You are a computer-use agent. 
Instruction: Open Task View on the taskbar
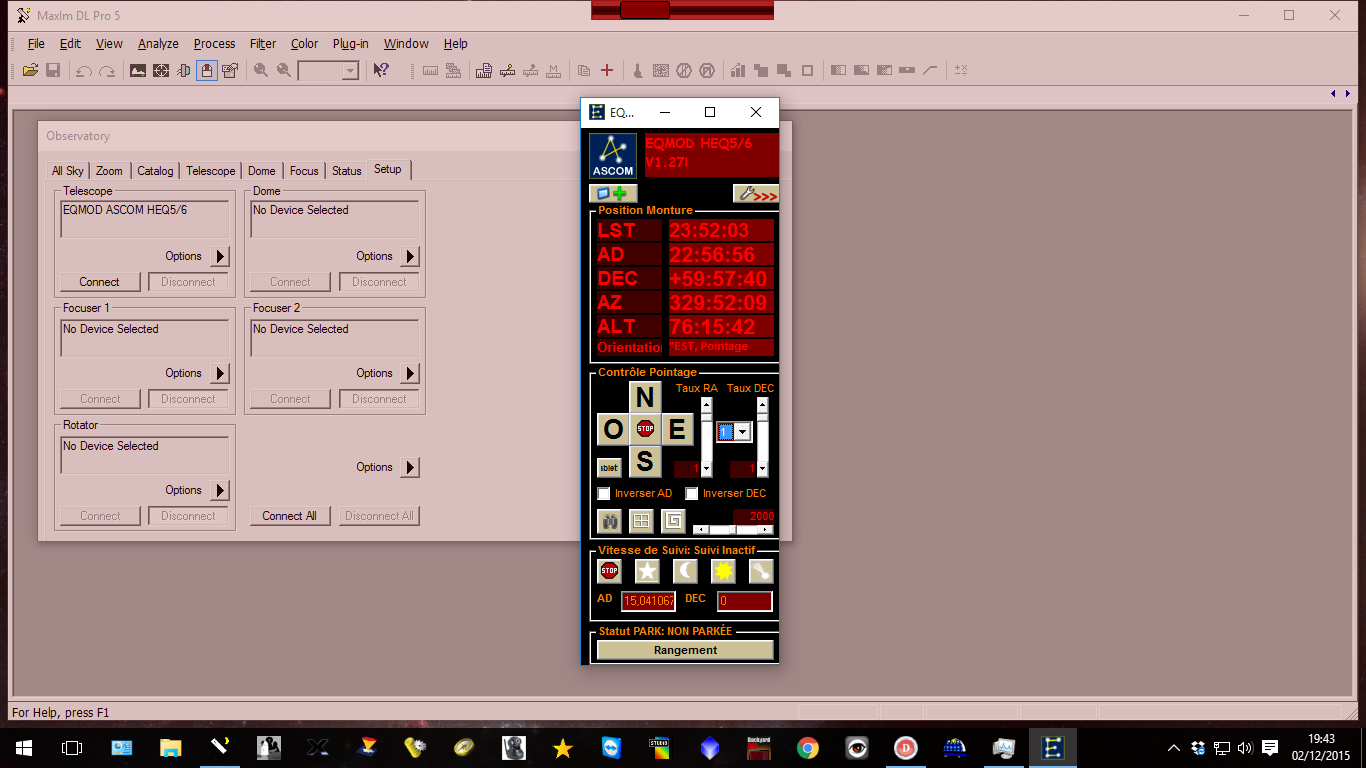tap(72, 748)
